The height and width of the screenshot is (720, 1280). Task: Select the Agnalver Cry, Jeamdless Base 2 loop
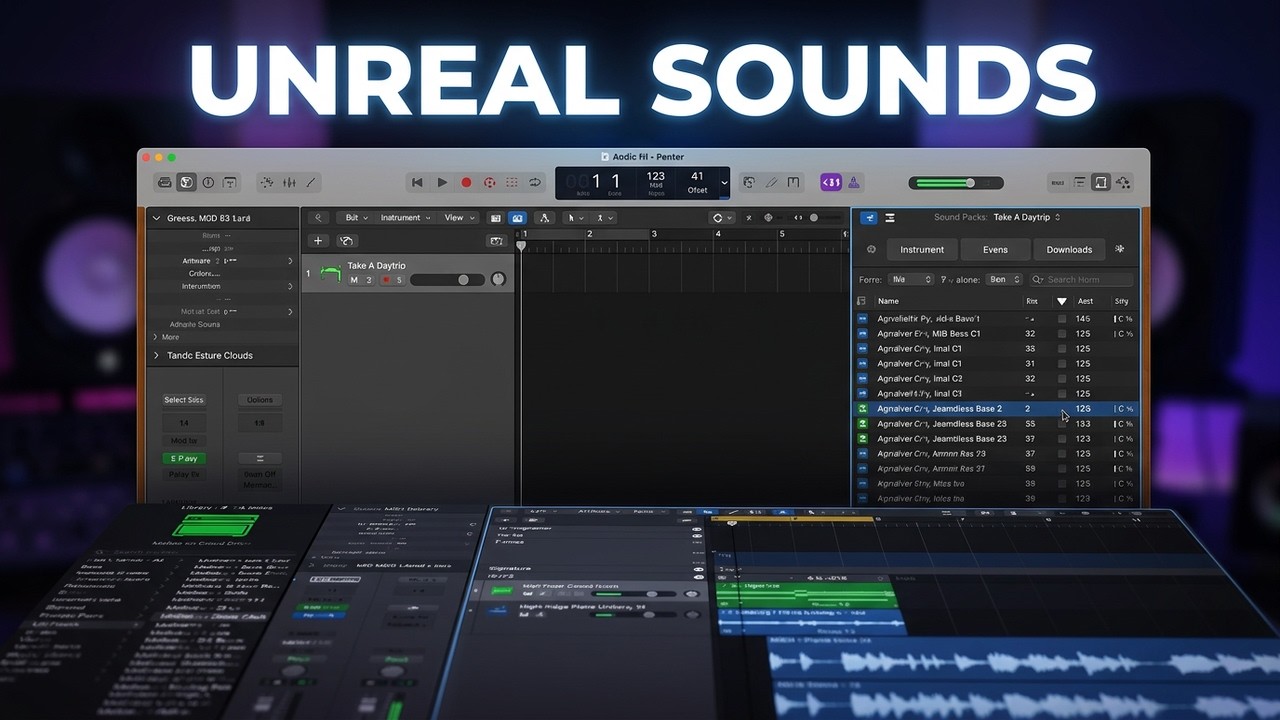click(x=996, y=409)
